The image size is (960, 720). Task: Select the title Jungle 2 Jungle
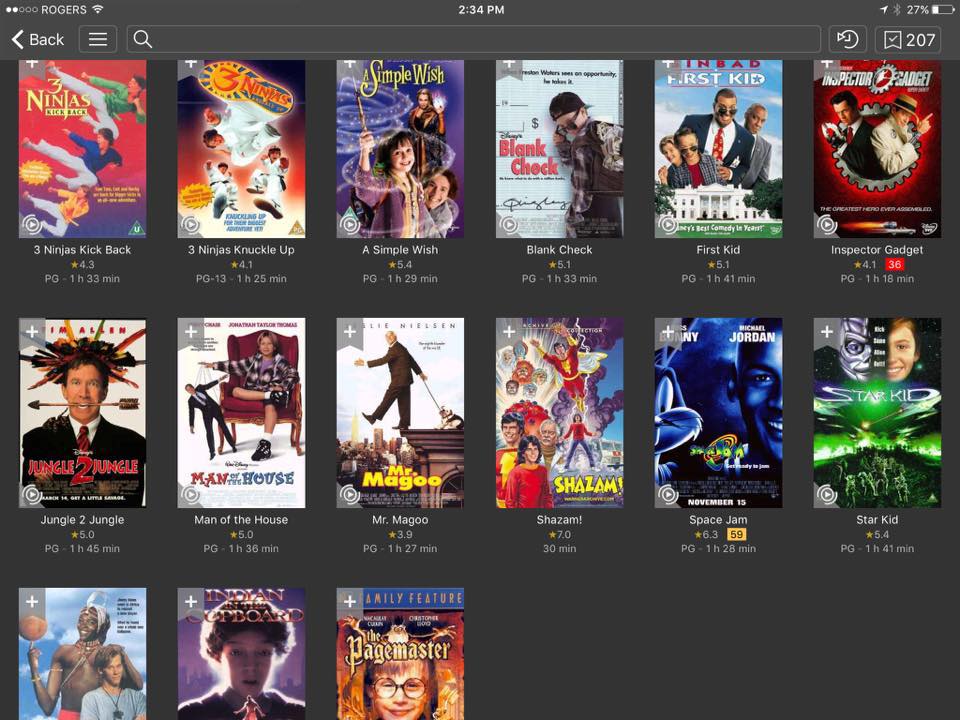coord(83,520)
